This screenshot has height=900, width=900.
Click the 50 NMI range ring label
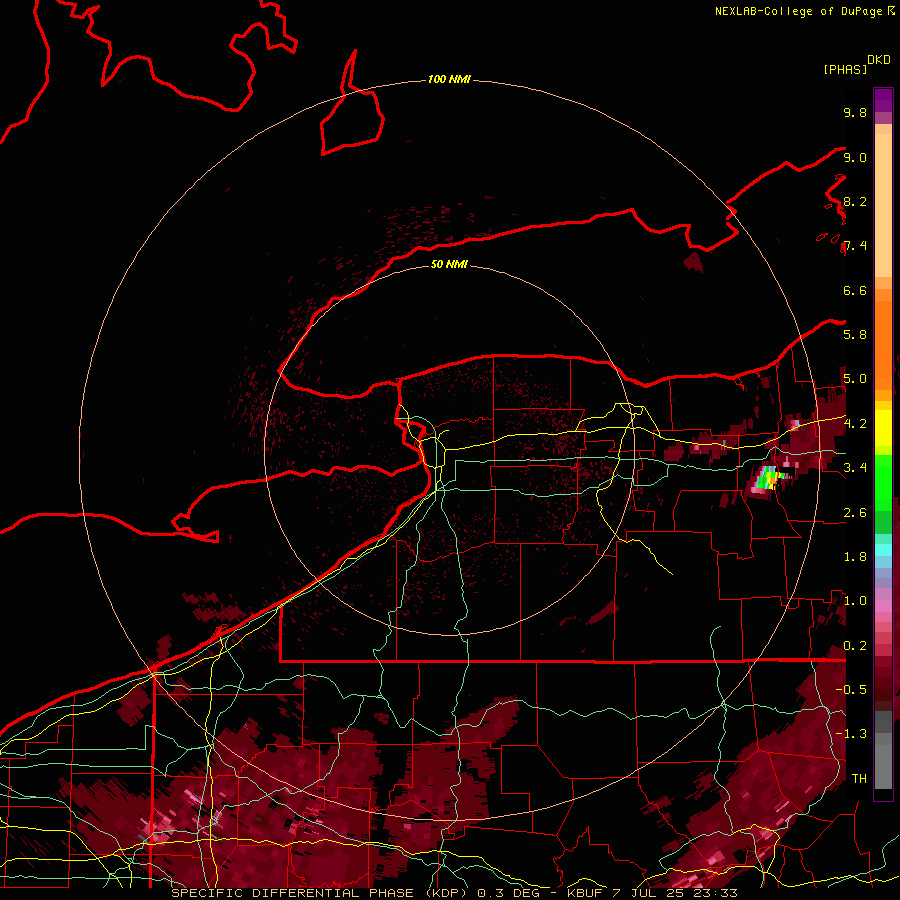pyautogui.click(x=449, y=264)
